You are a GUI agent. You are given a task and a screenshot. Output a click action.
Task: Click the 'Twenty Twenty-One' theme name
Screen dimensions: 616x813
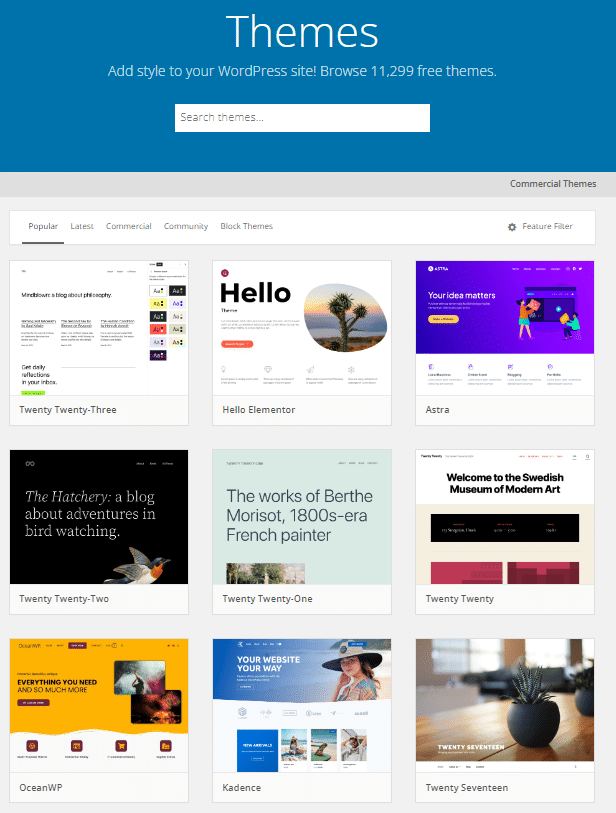click(268, 599)
